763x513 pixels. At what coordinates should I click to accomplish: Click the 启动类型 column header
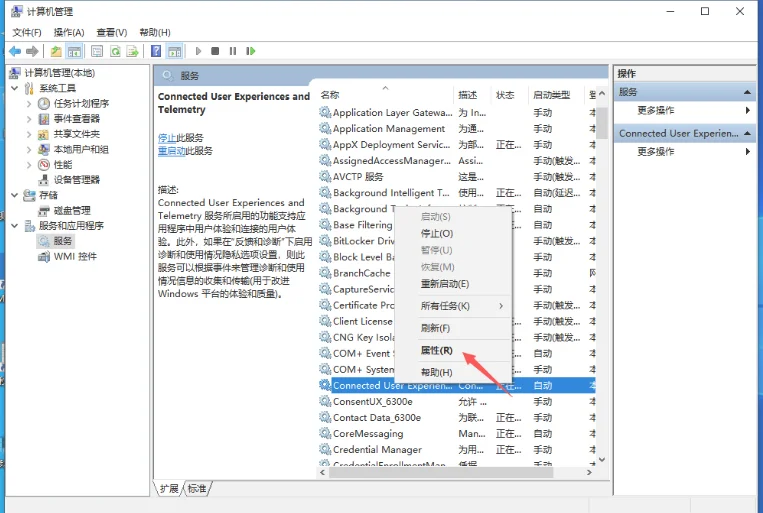(551, 95)
